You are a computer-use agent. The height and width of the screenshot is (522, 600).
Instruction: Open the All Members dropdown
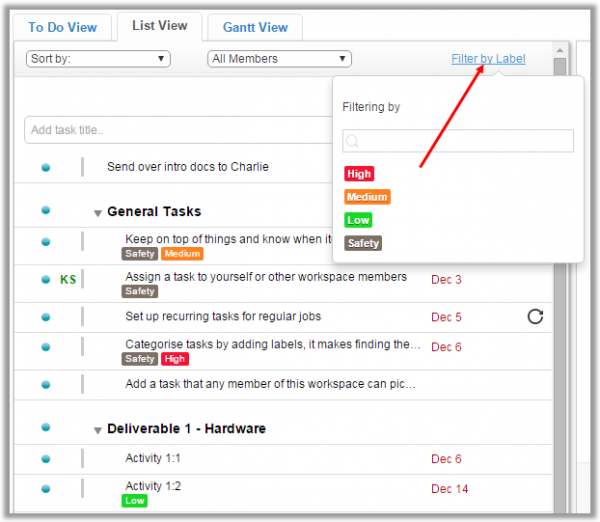tap(279, 59)
